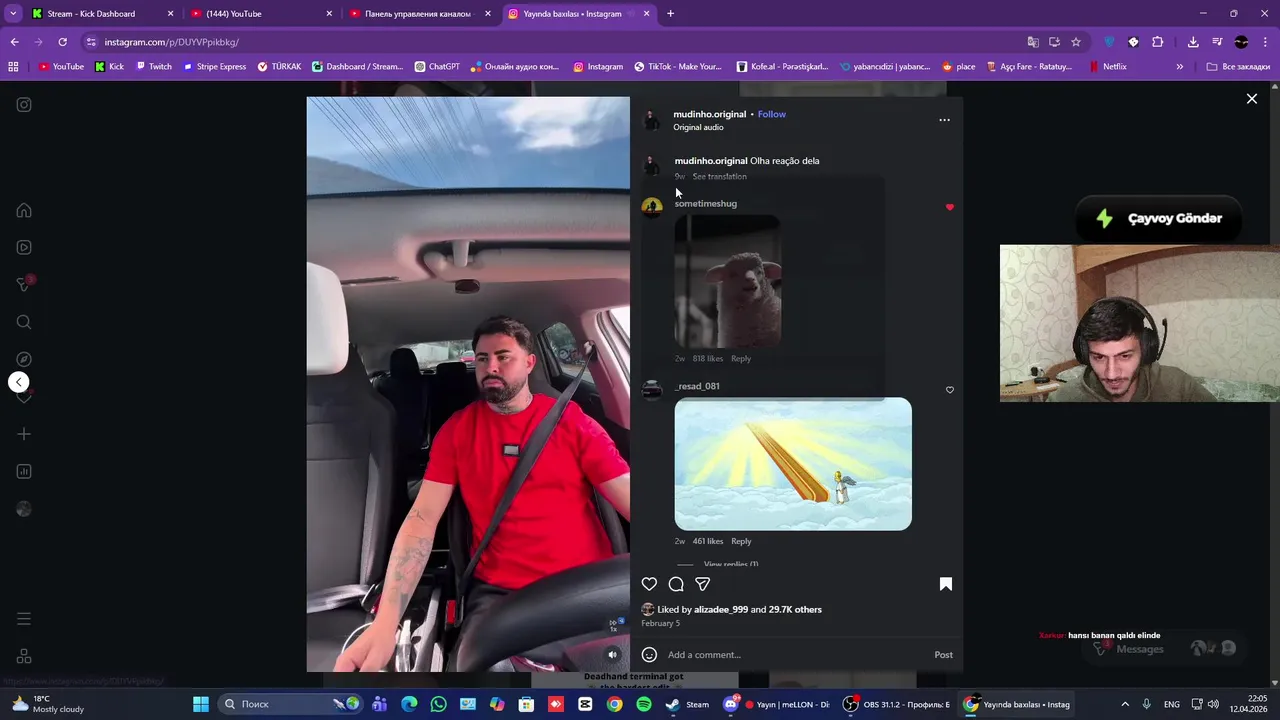Open the Apps grid shortcut
1280x720 pixels.
pyautogui.click(x=13, y=67)
